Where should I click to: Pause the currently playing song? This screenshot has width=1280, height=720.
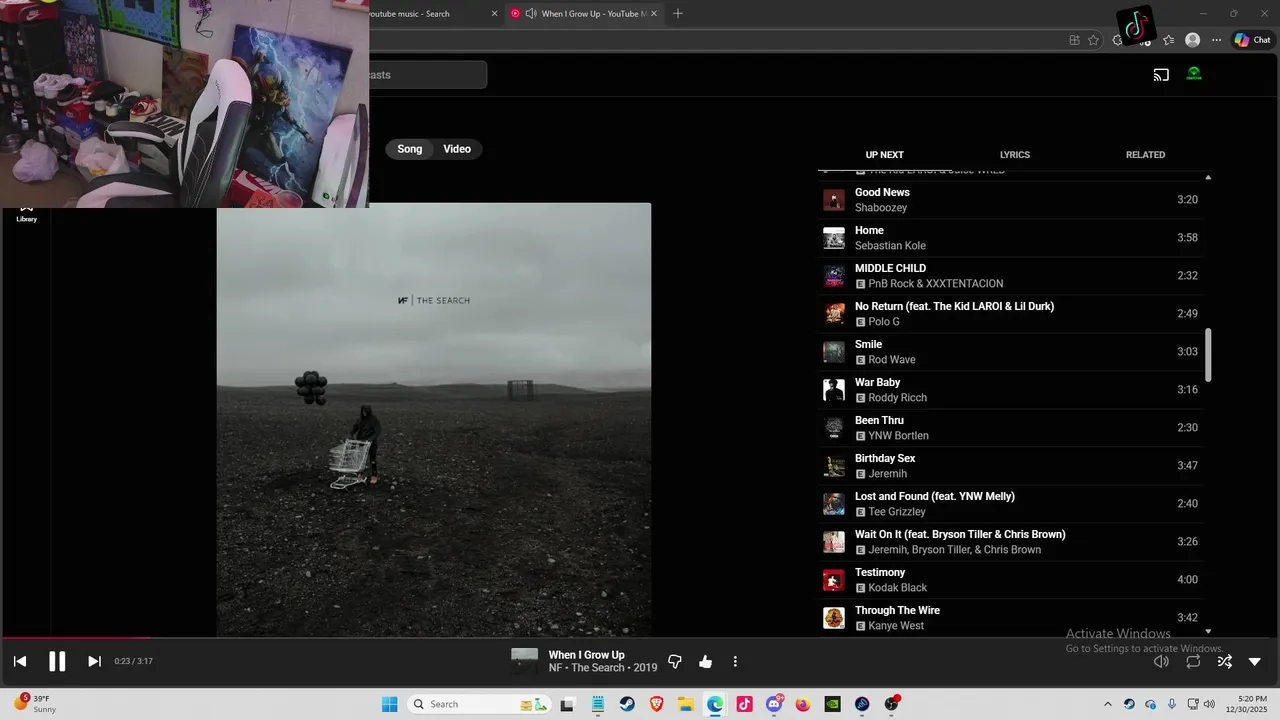pos(57,661)
